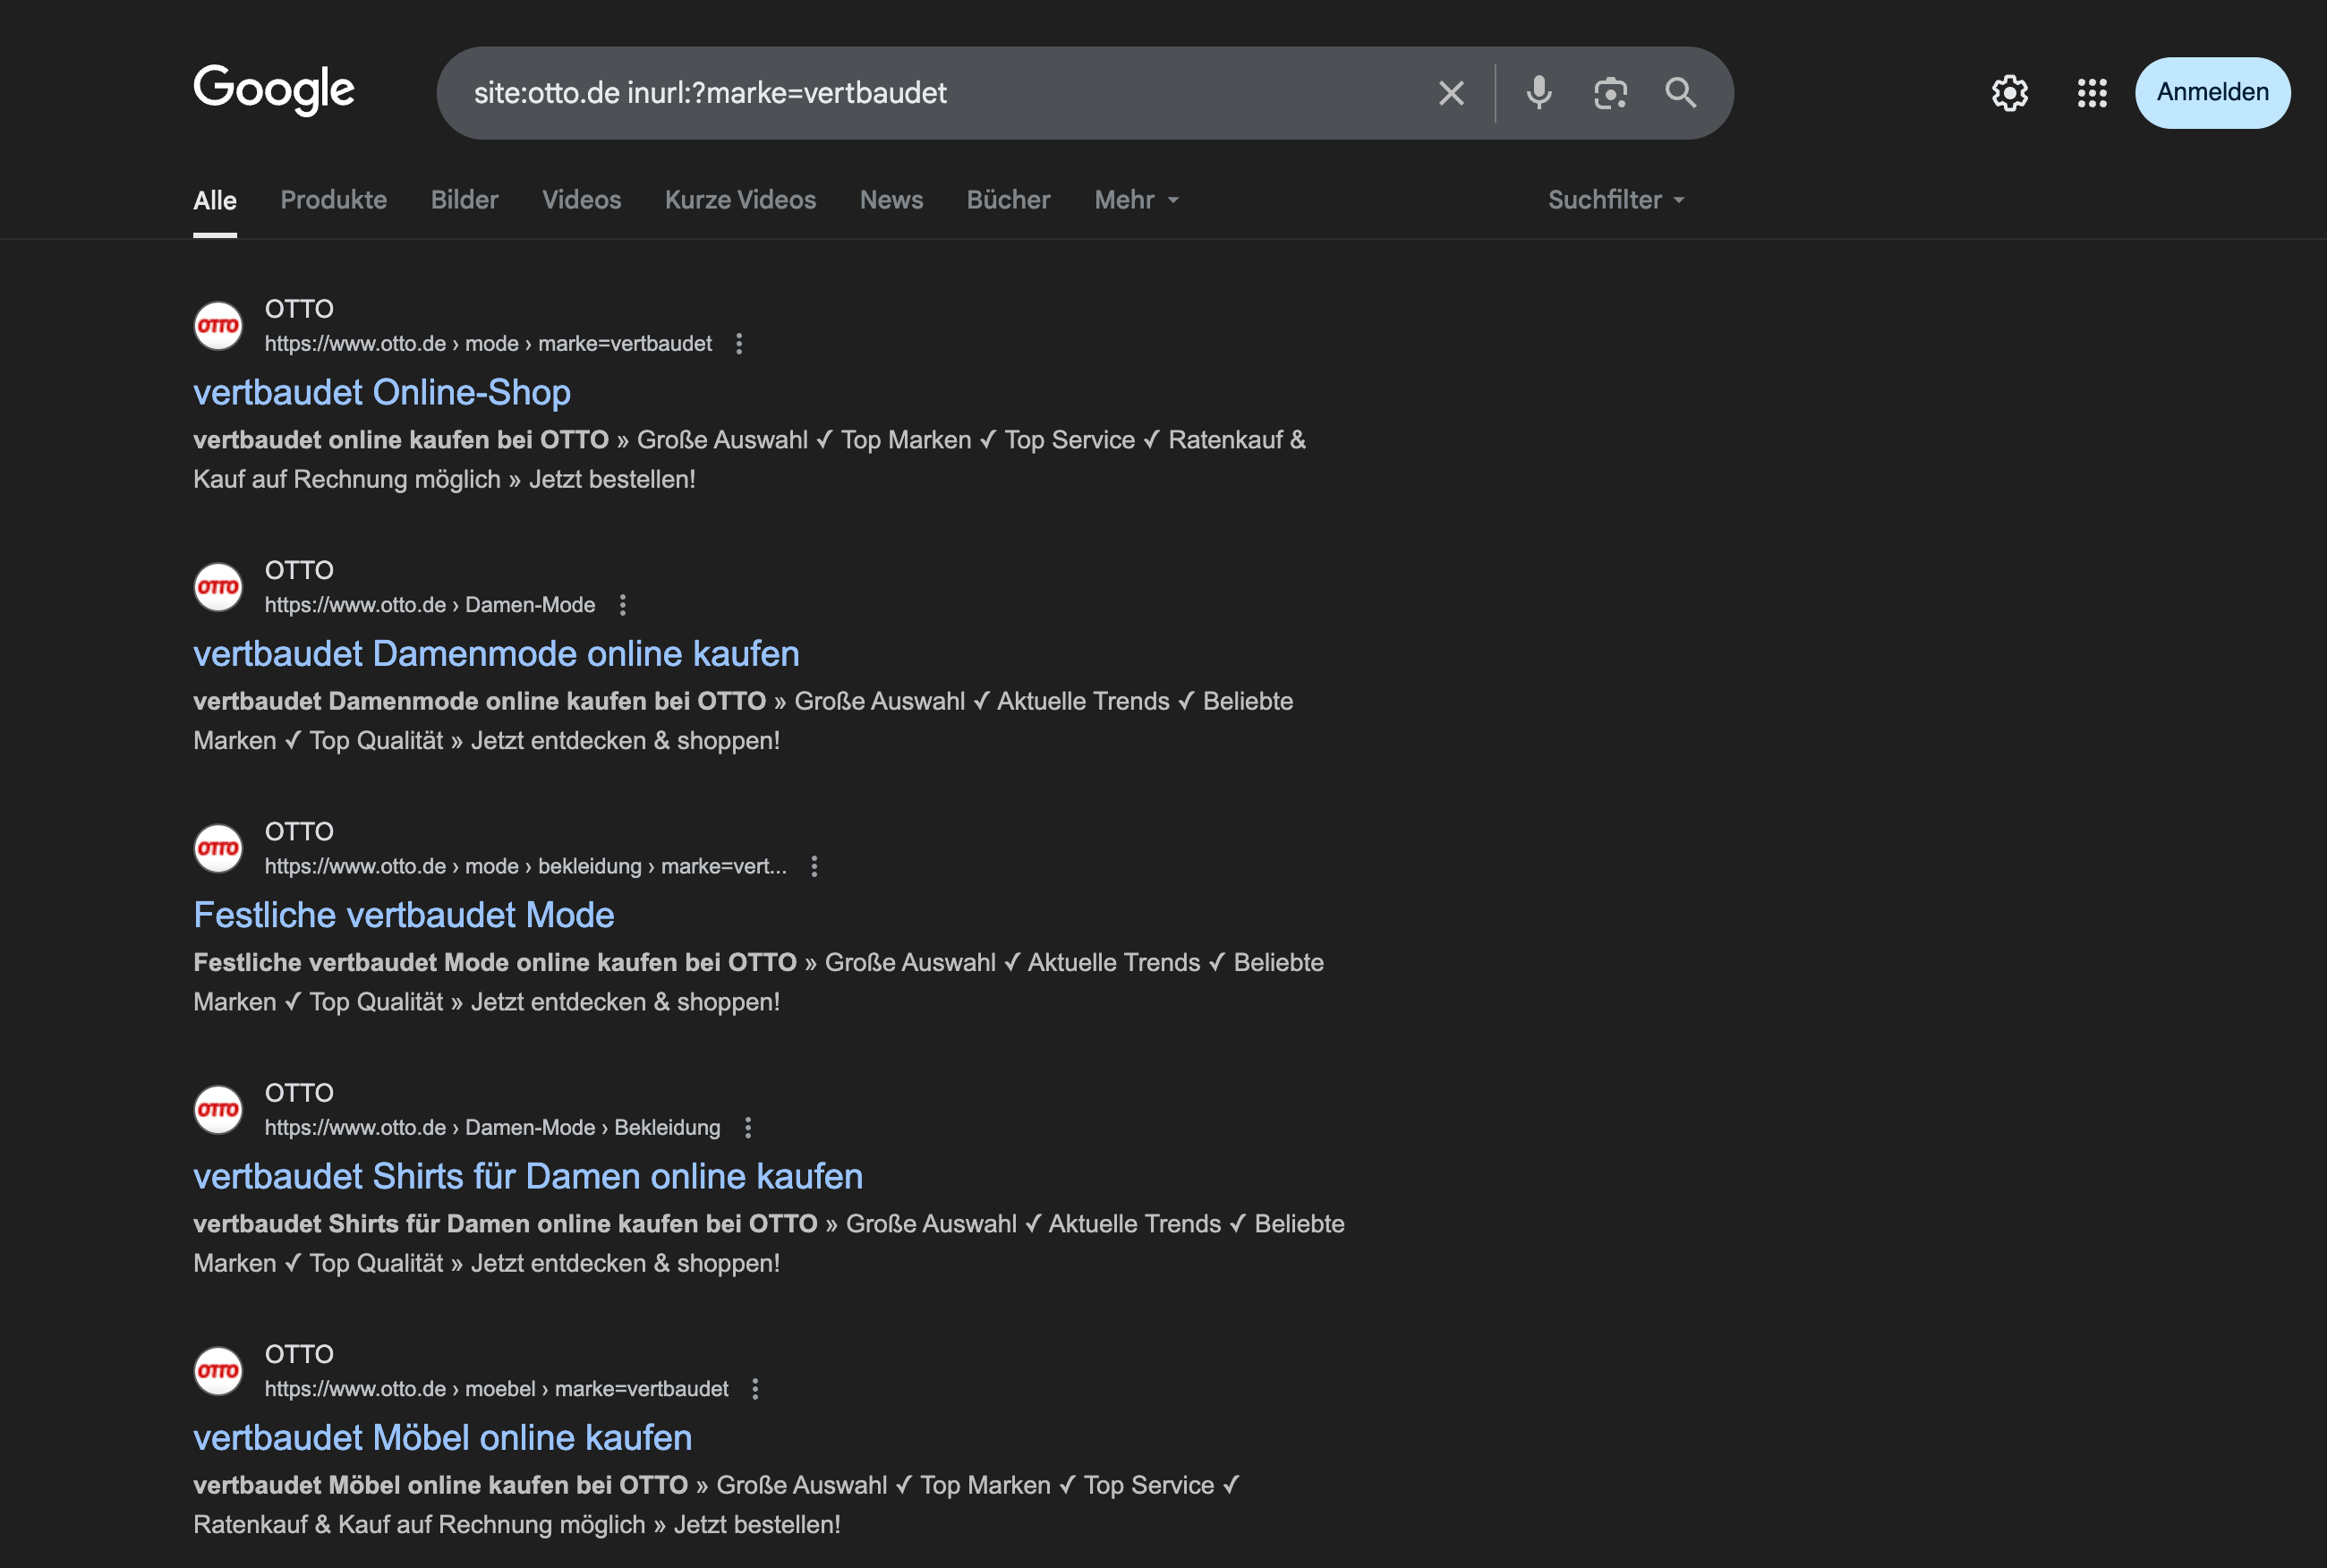Open Google settings gear icon

[2009, 93]
